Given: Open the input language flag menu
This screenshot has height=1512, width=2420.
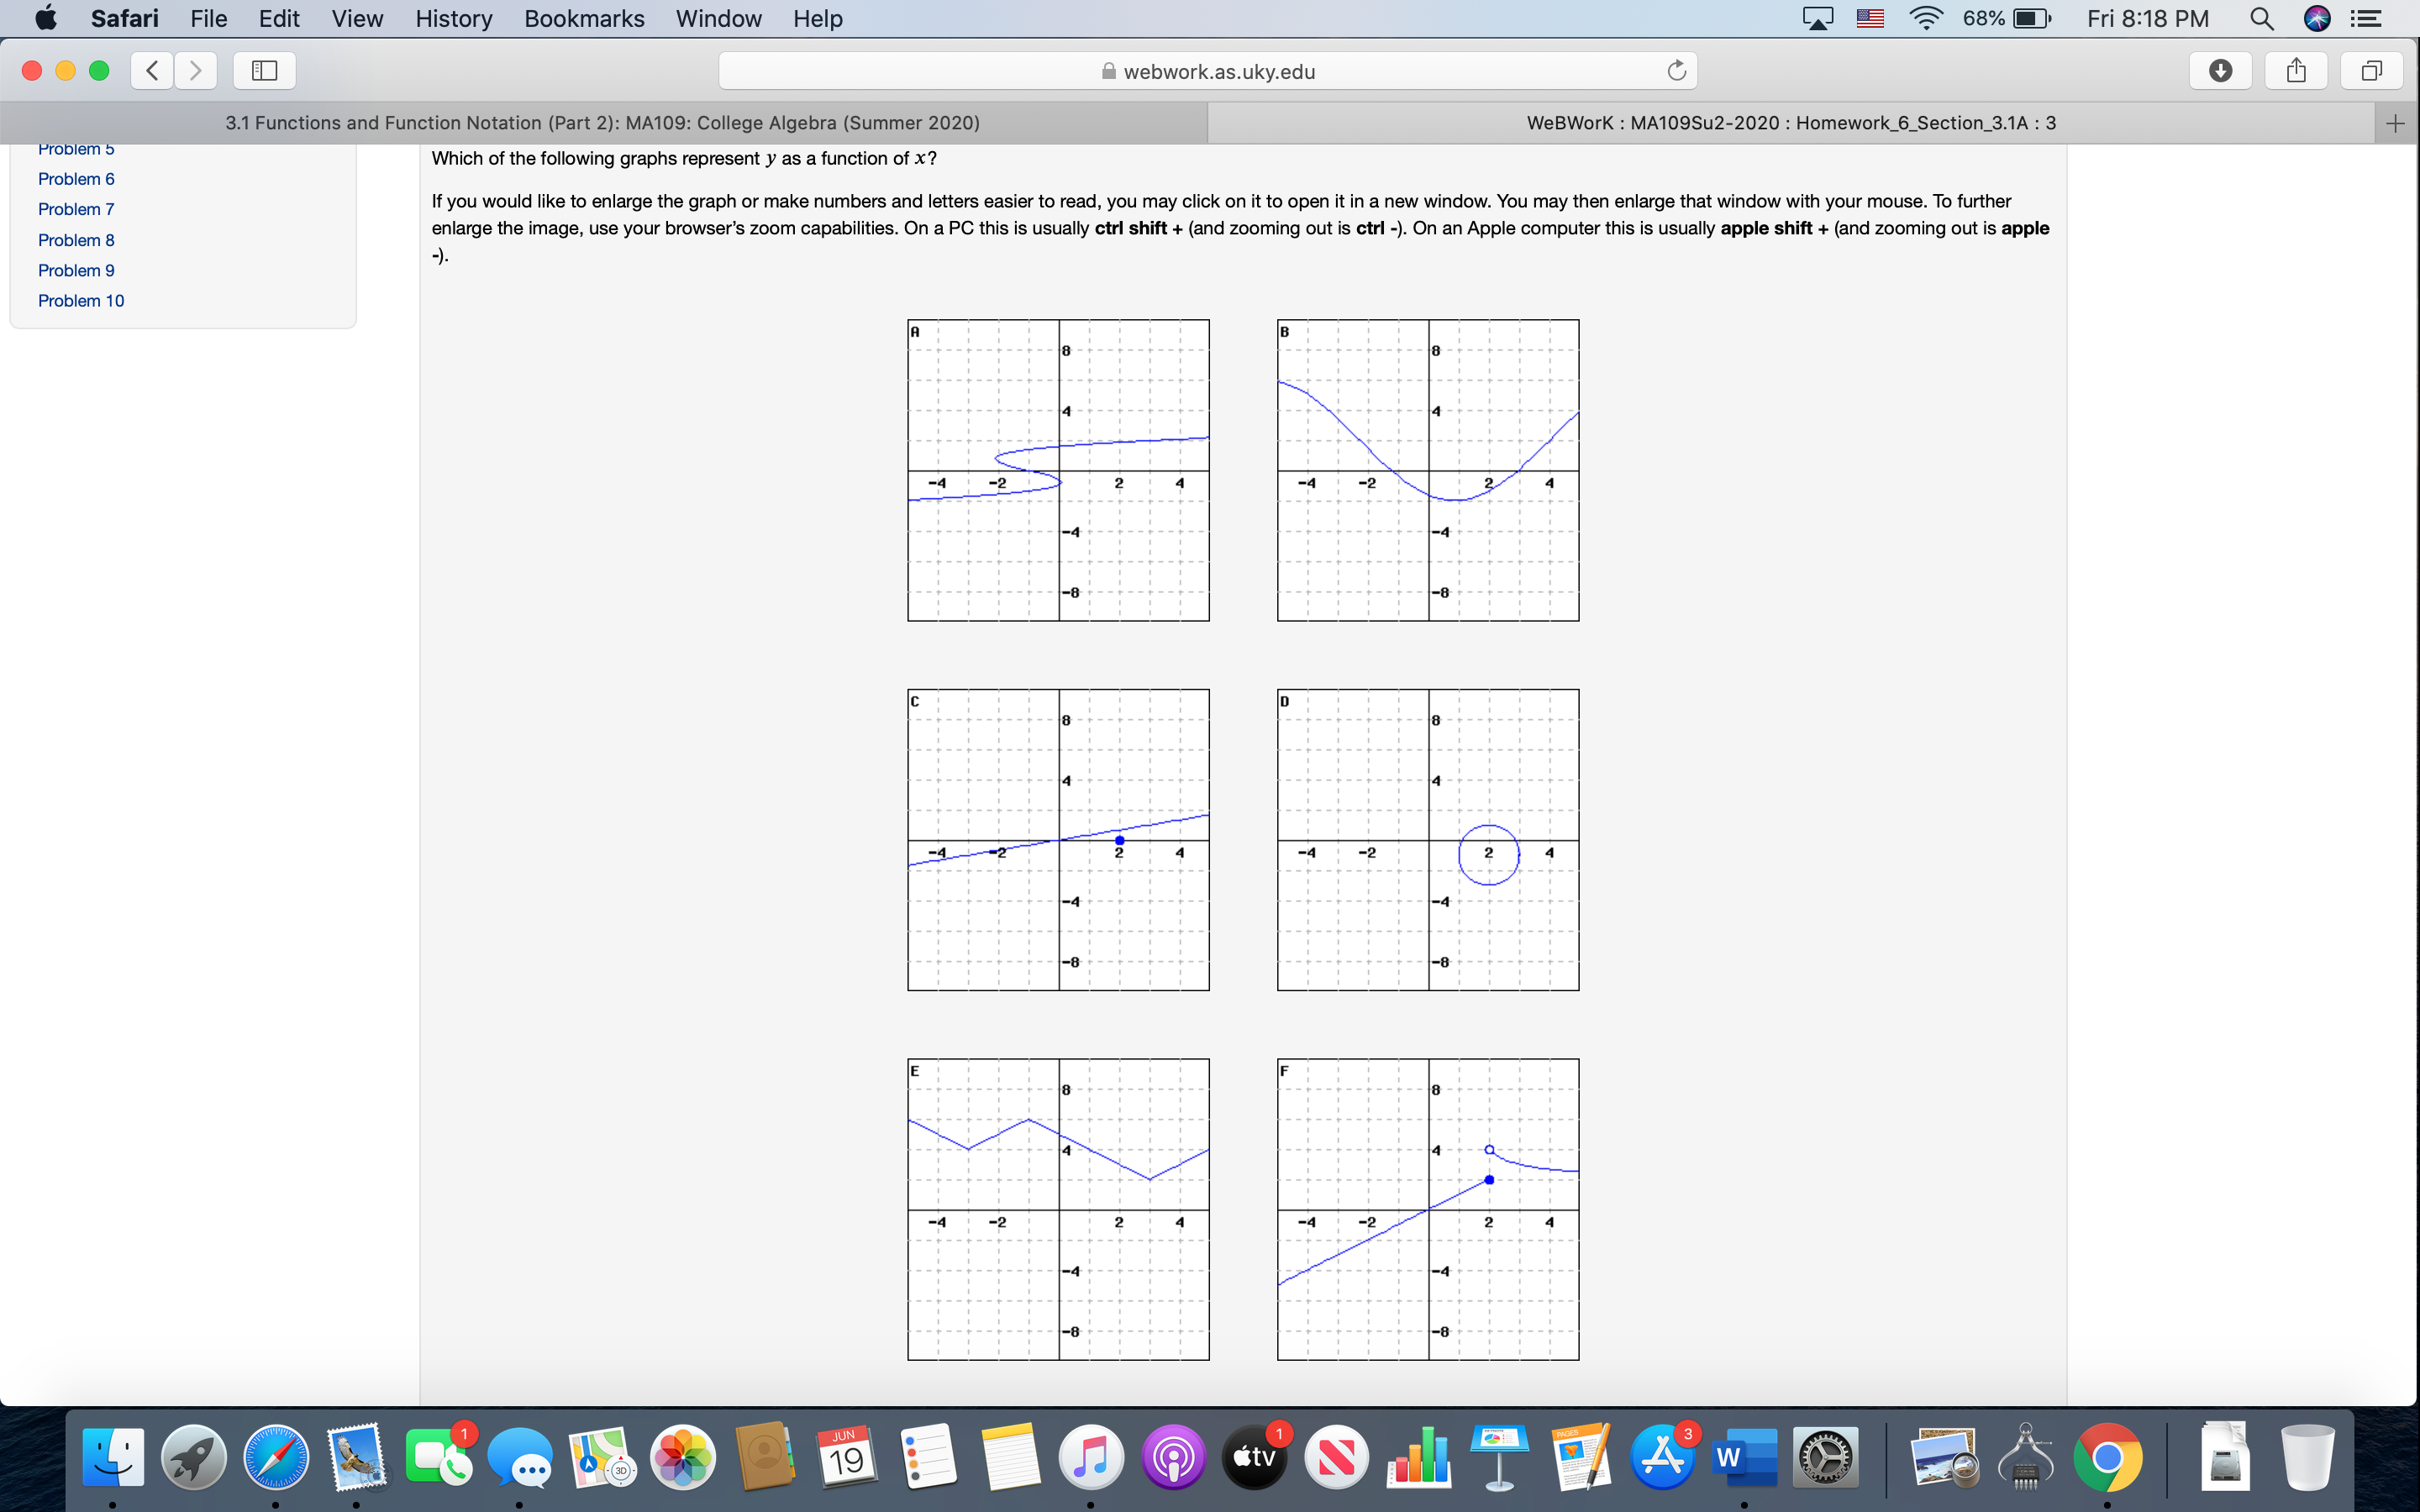Looking at the screenshot, I should point(1870,18).
